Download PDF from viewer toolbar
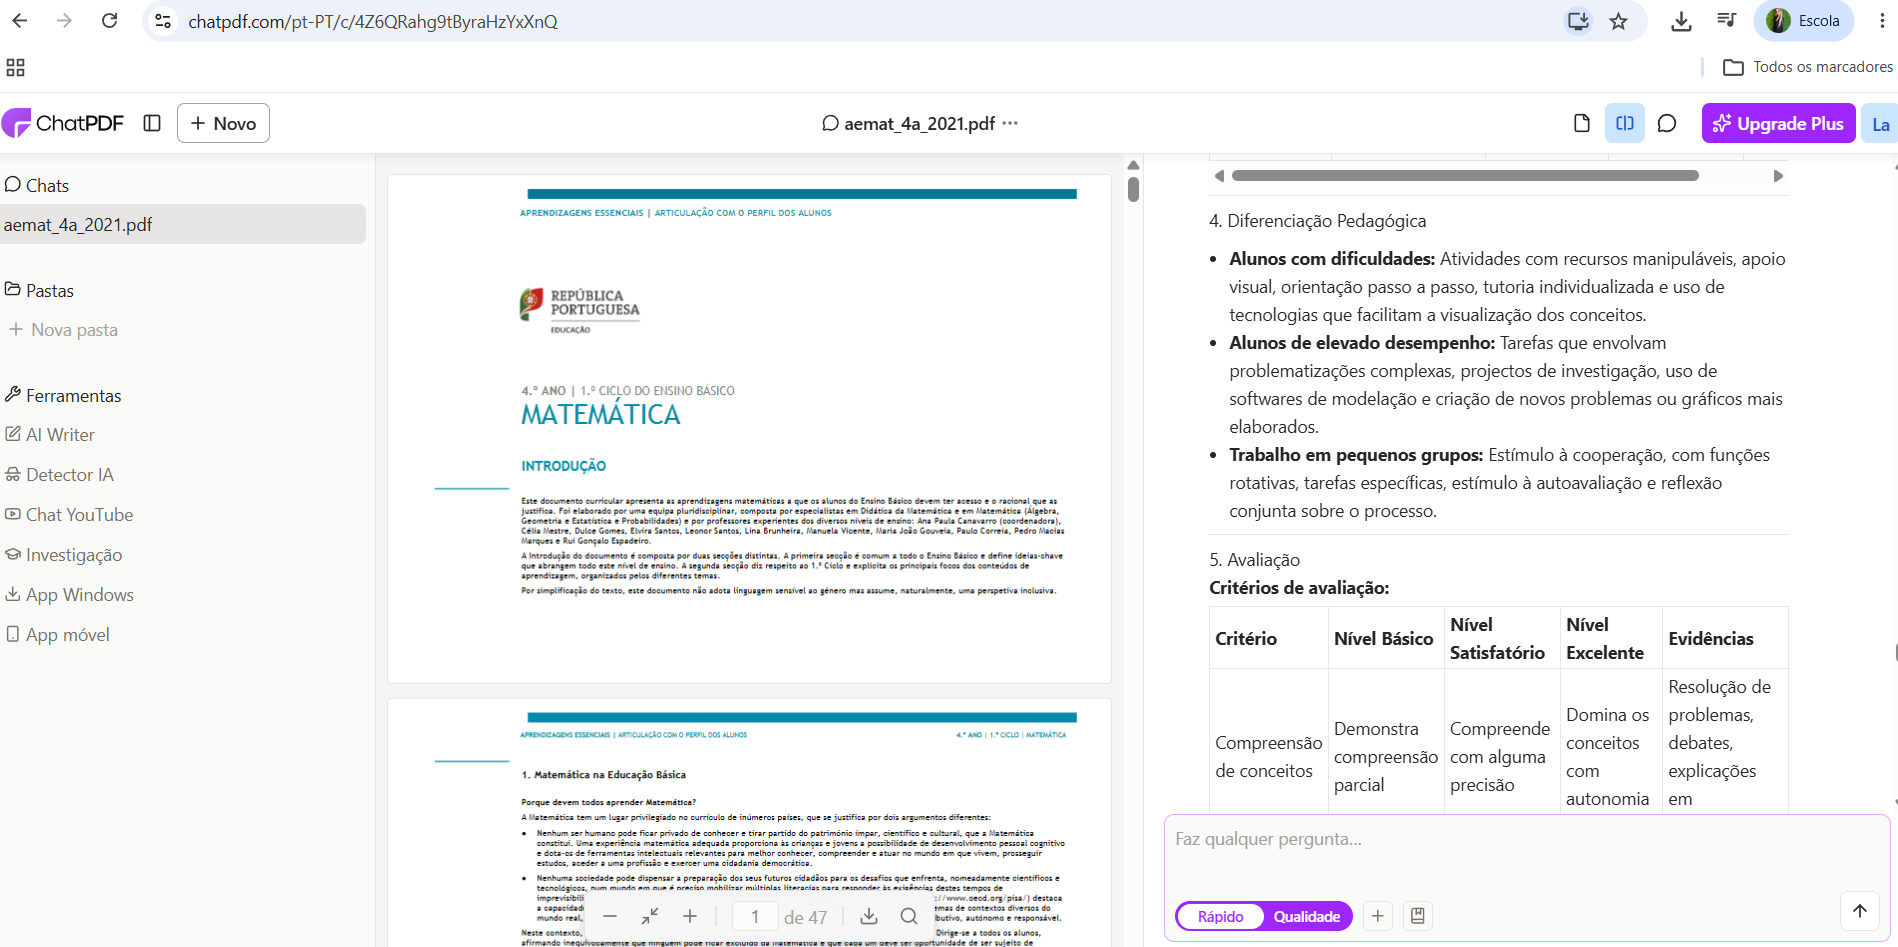 coord(869,916)
